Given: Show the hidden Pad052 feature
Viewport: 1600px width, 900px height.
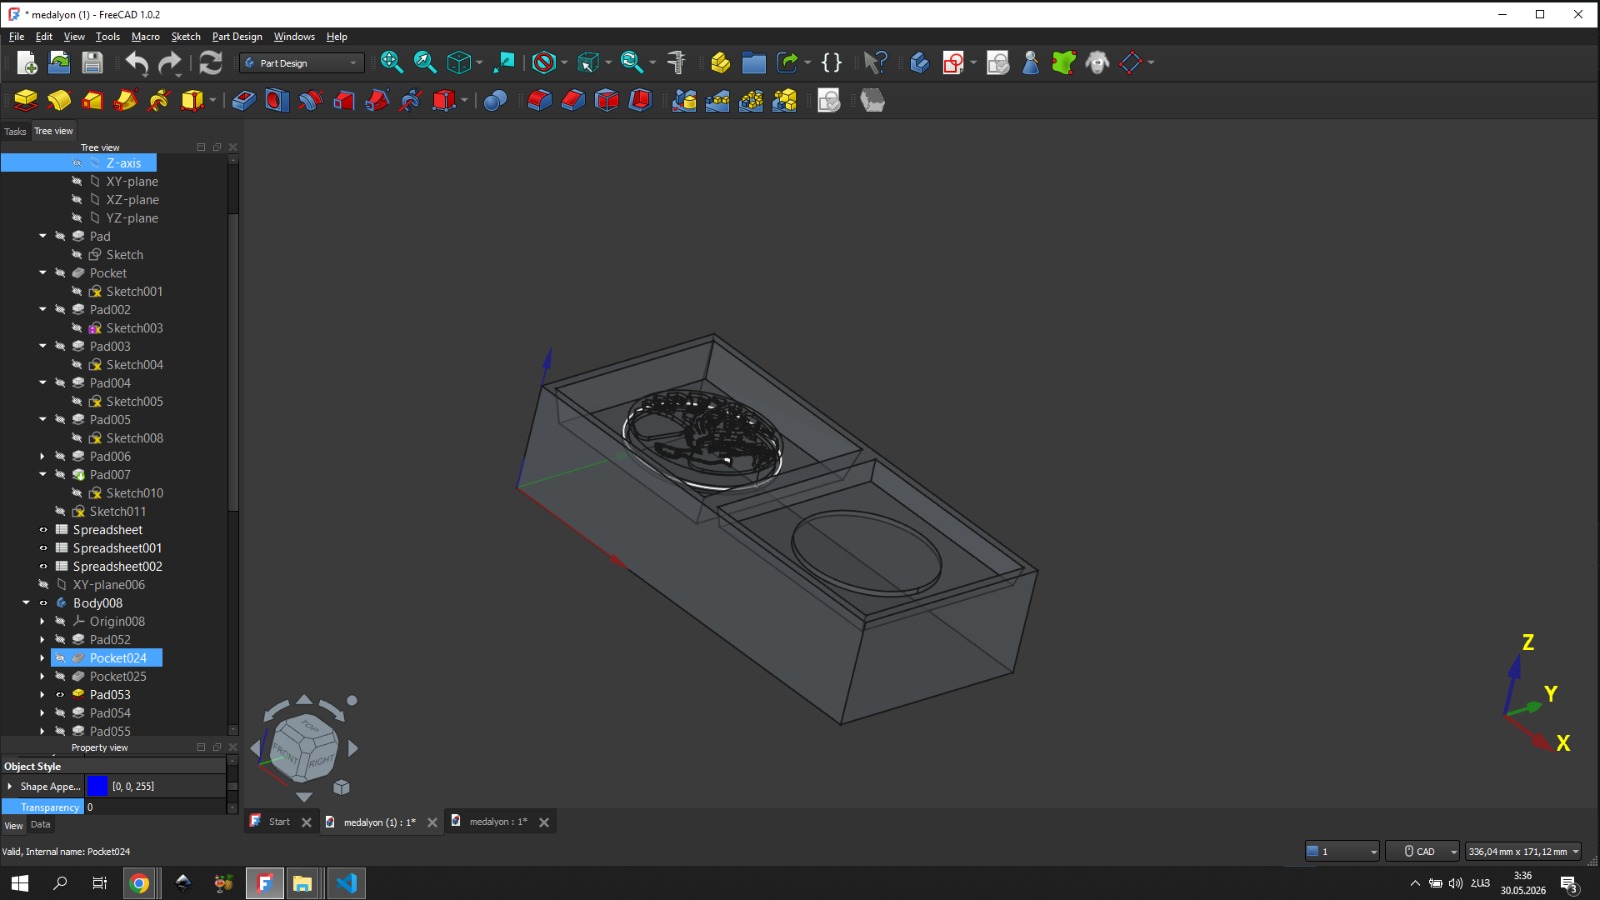Looking at the screenshot, I should point(60,640).
